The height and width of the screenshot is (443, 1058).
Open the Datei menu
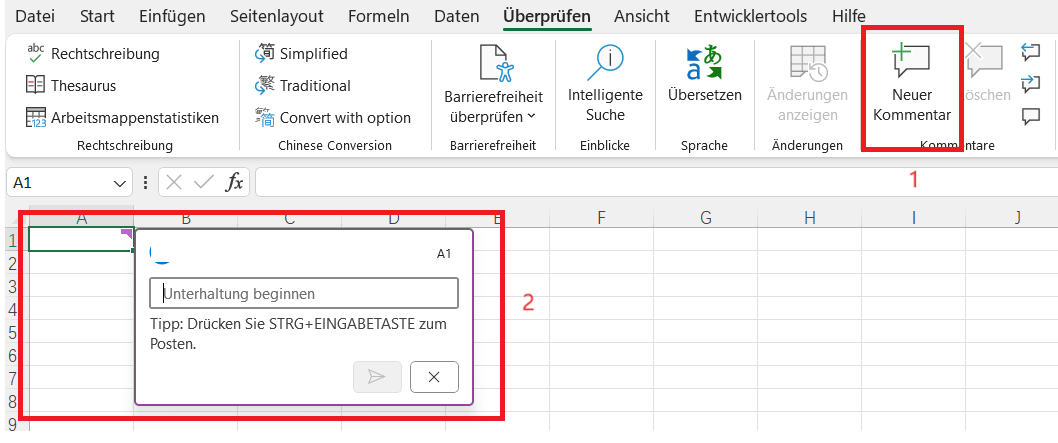tap(35, 16)
